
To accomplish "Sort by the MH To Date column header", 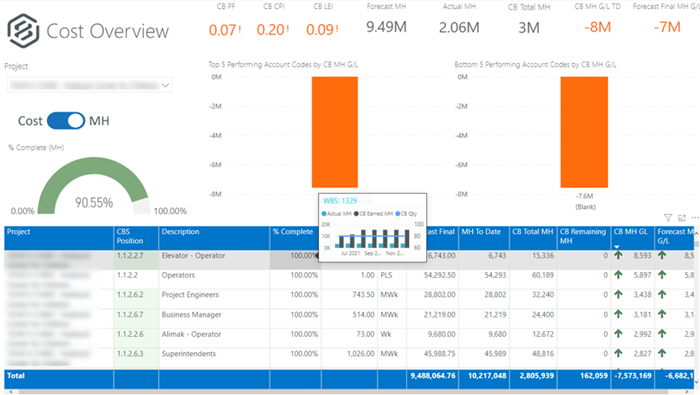I will click(x=484, y=238).
